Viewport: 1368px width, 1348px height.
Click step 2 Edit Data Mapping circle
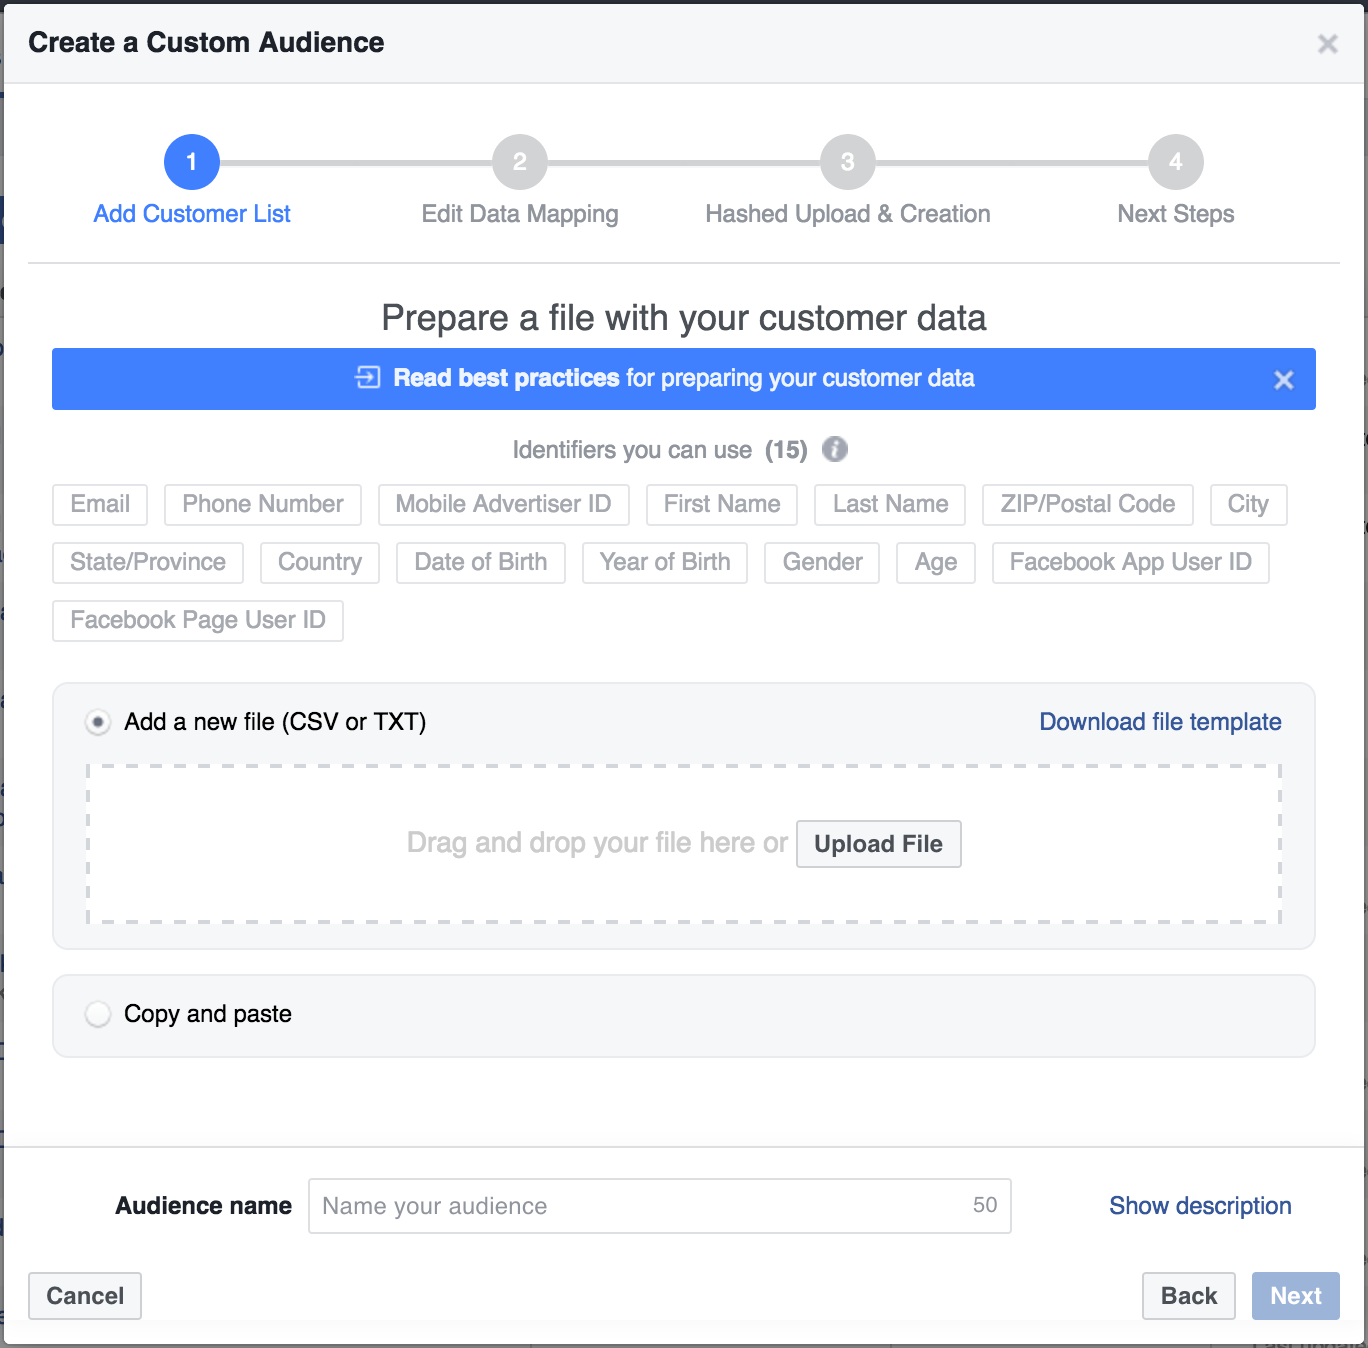[519, 161]
